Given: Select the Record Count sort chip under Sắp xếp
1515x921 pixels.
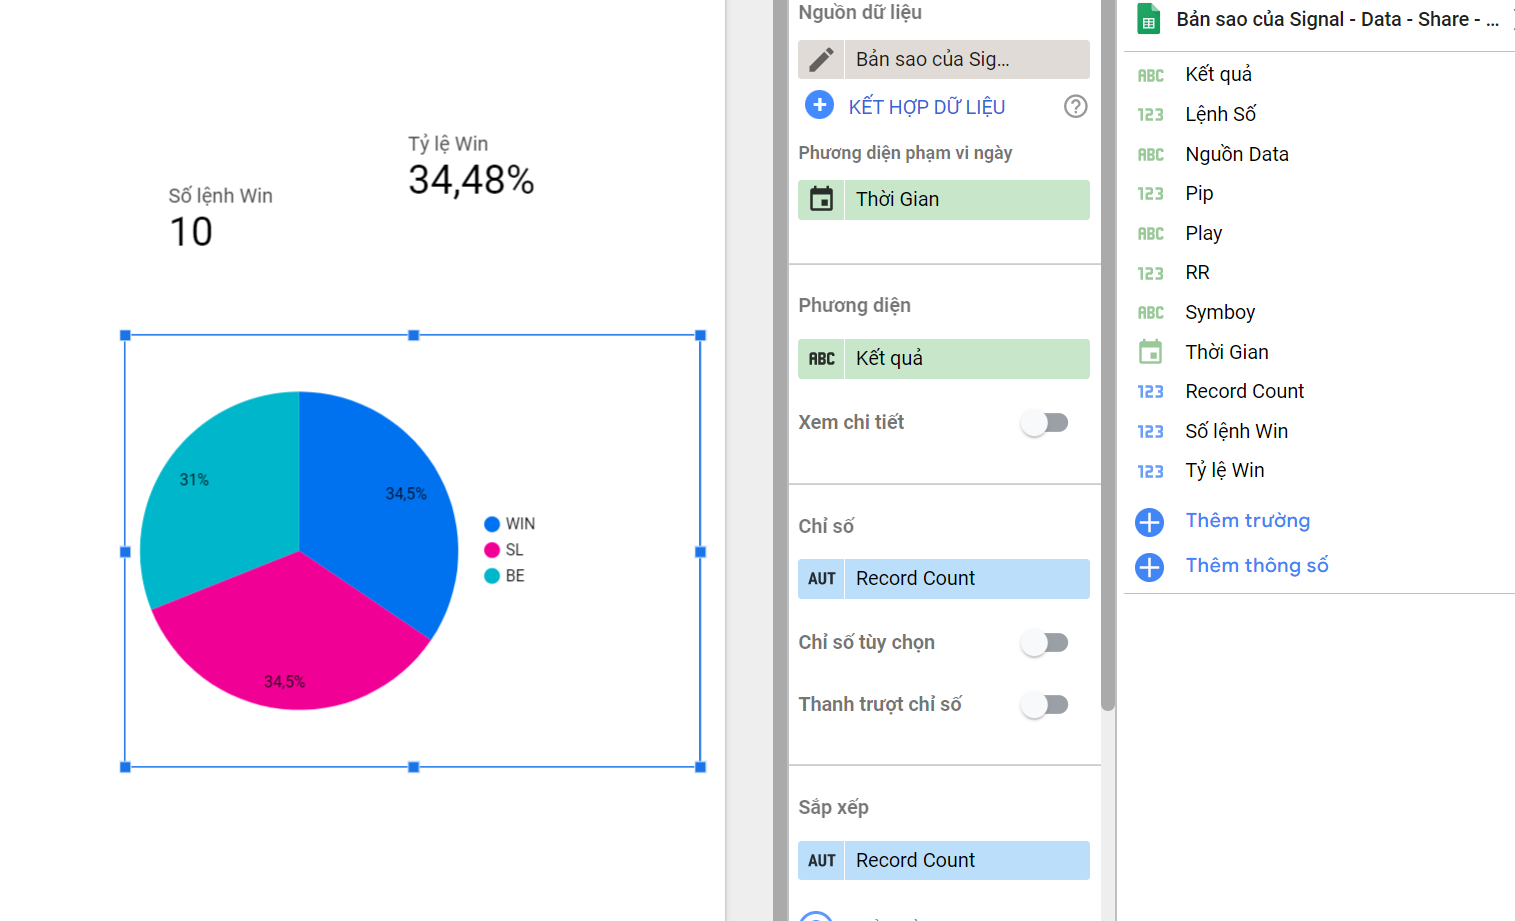Looking at the screenshot, I should (944, 861).
